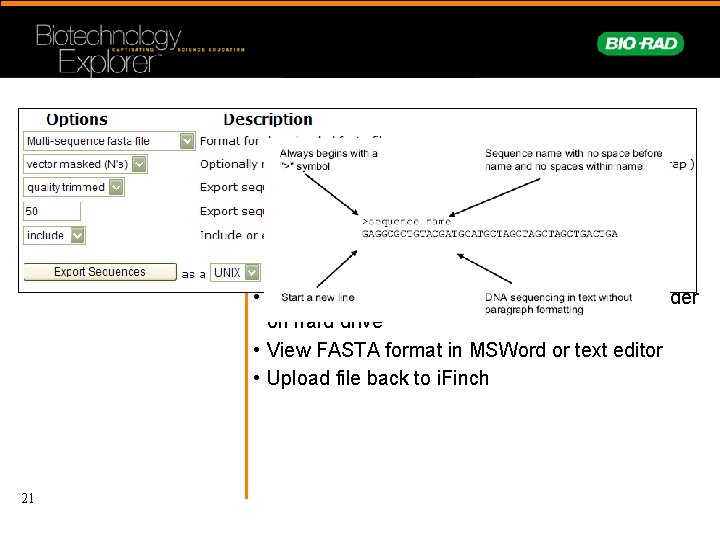
Task: Open the Multi-sequence fasta file dropdown
Action: click(109, 141)
